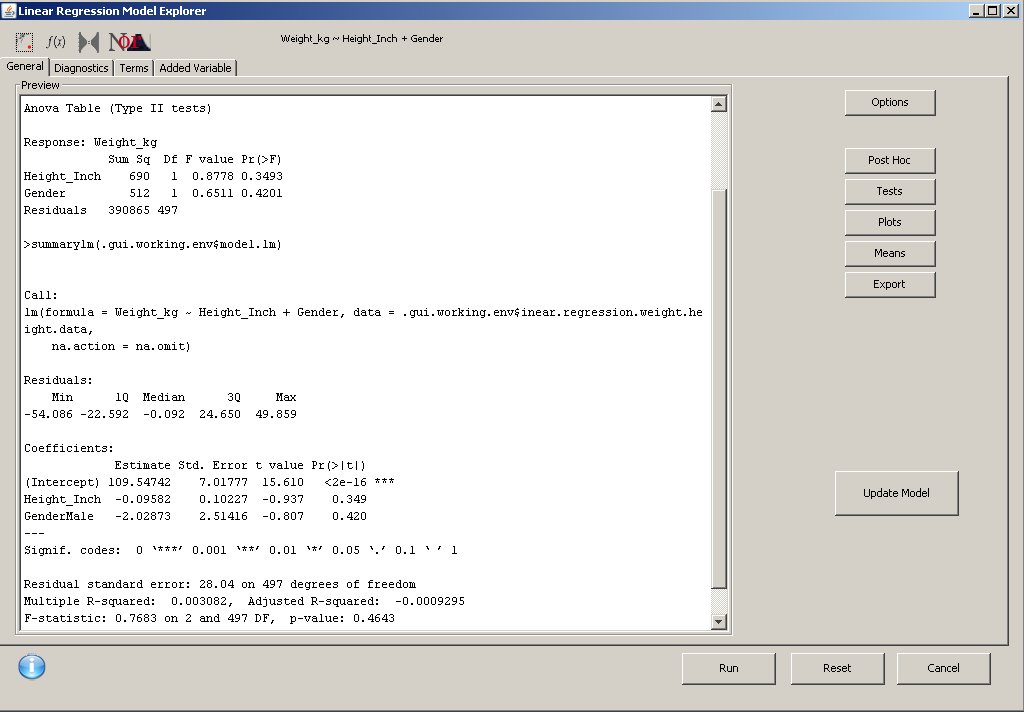Click the GenderMale coefficient row

coord(195,516)
